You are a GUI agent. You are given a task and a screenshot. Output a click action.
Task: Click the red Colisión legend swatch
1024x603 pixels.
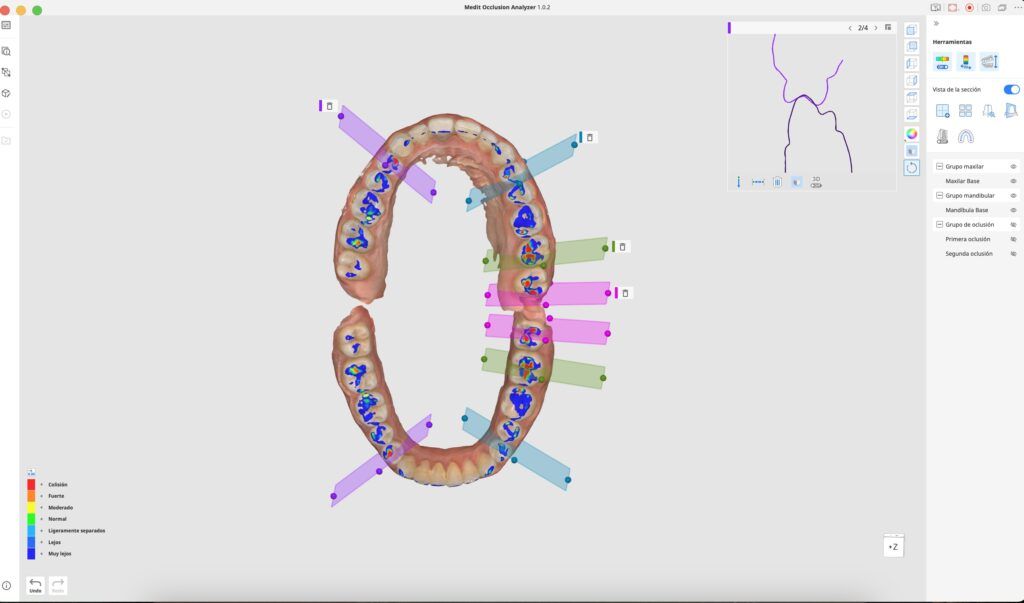pyautogui.click(x=31, y=485)
